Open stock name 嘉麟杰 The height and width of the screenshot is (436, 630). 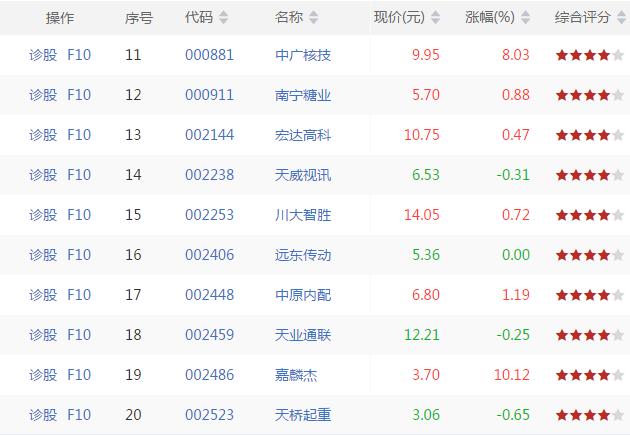pos(296,375)
